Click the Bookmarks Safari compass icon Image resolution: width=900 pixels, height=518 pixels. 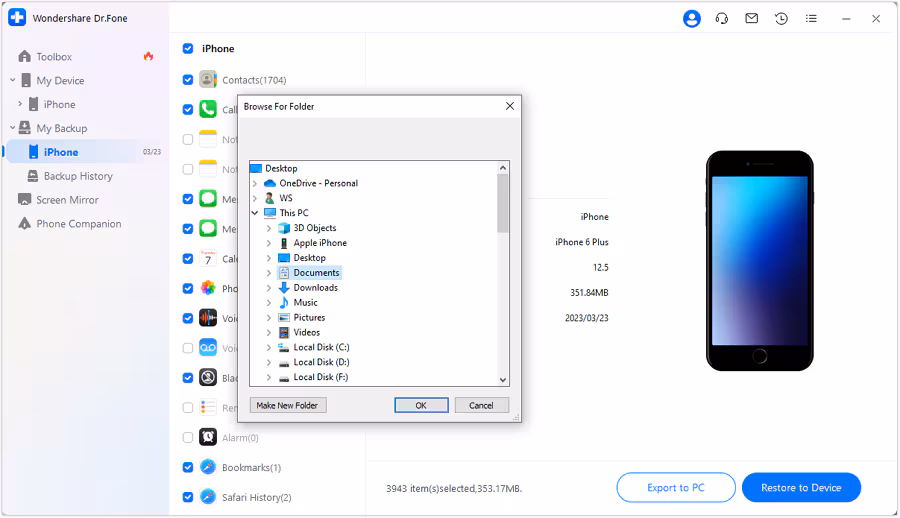click(x=208, y=467)
